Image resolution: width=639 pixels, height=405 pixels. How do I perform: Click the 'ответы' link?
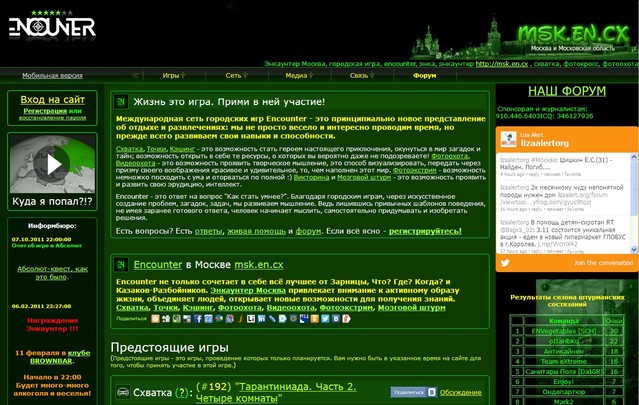point(209,231)
